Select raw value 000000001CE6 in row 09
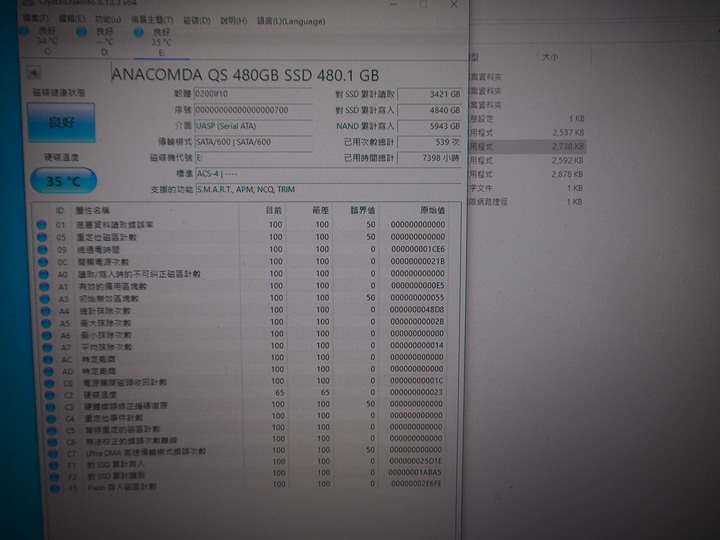The width and height of the screenshot is (720, 540). point(418,249)
